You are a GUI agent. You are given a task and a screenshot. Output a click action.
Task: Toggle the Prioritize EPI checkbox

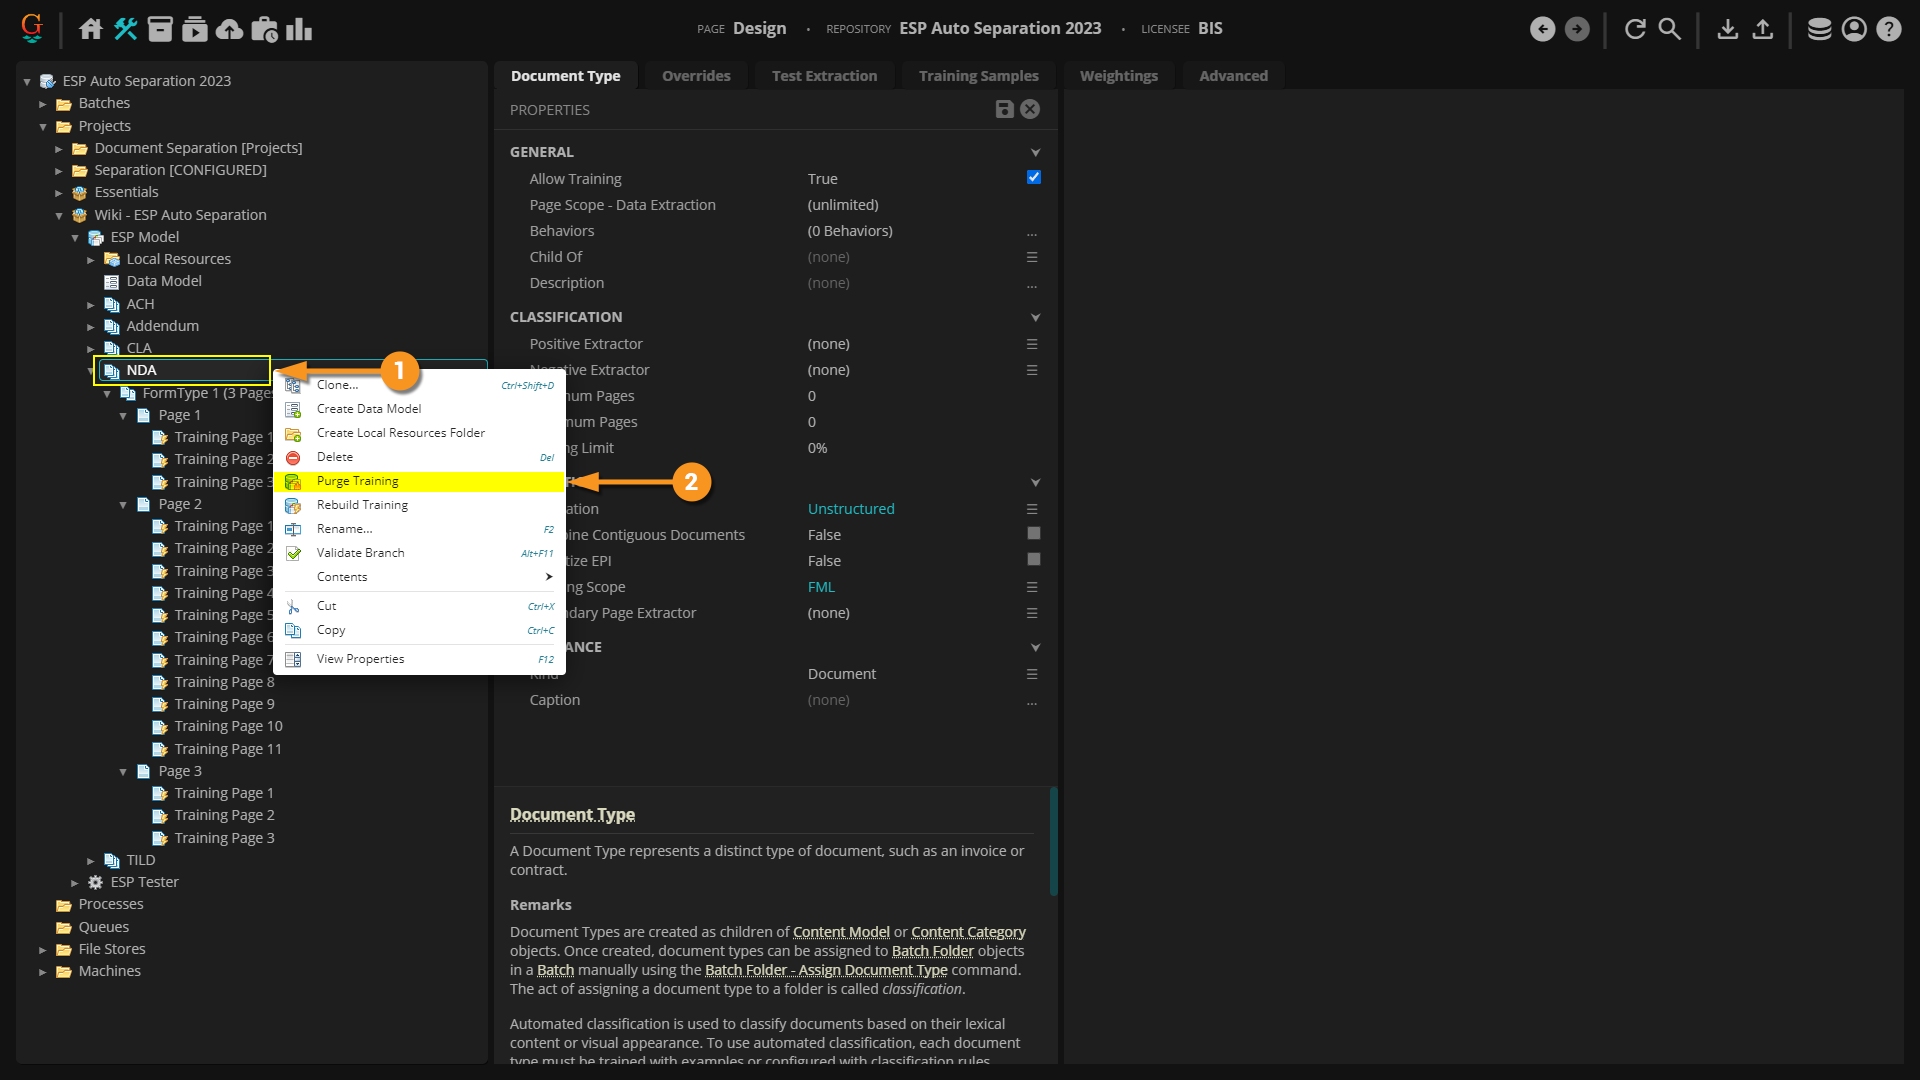[x=1033, y=560]
